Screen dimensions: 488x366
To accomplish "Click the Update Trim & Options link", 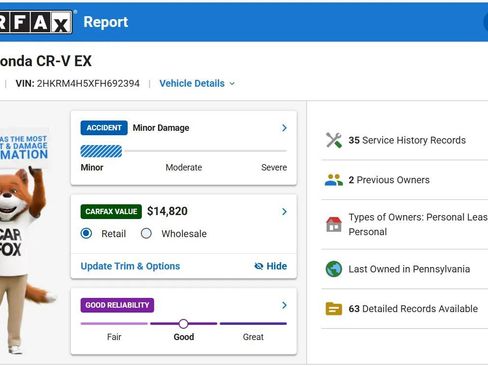I will pos(130,266).
